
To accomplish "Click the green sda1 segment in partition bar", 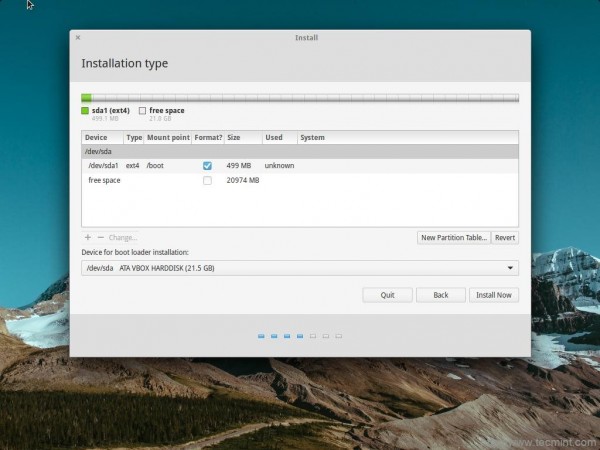I will (86, 98).
